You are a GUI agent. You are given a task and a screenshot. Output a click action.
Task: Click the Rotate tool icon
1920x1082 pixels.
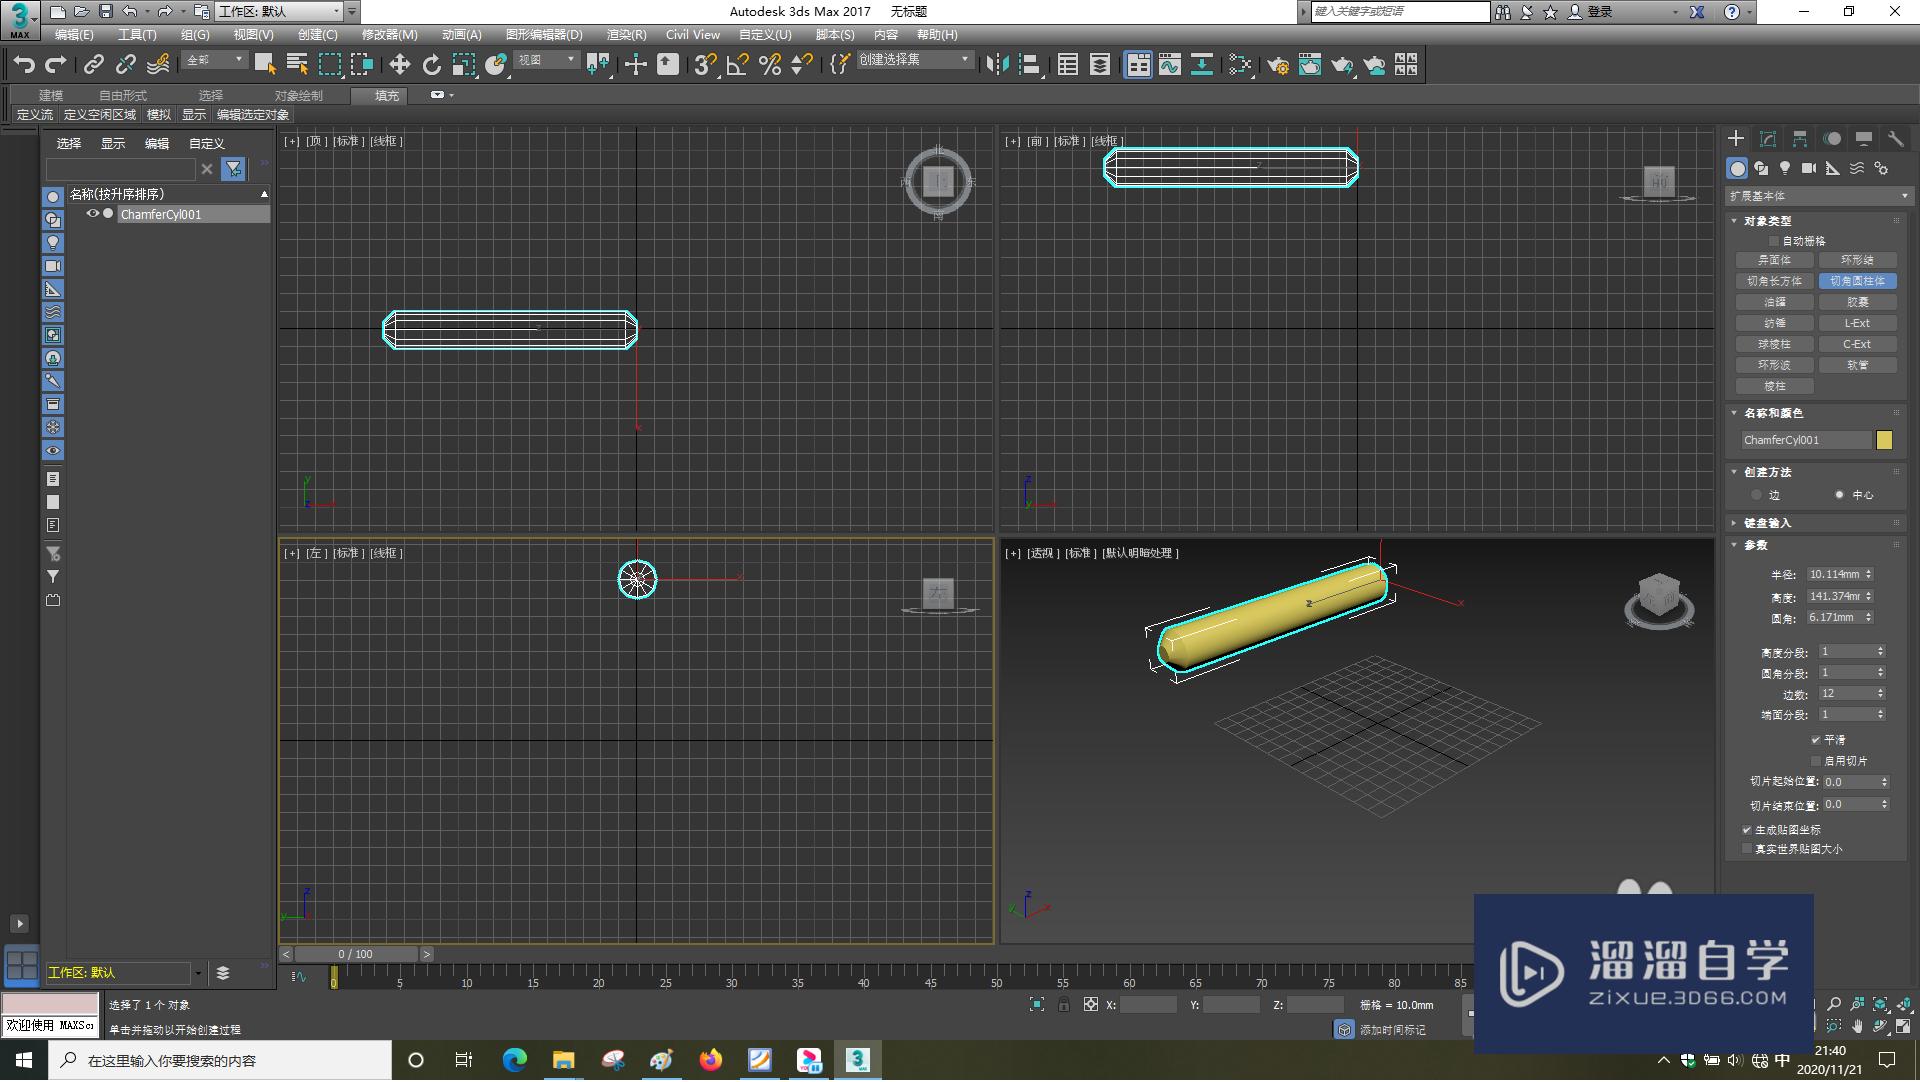[431, 65]
